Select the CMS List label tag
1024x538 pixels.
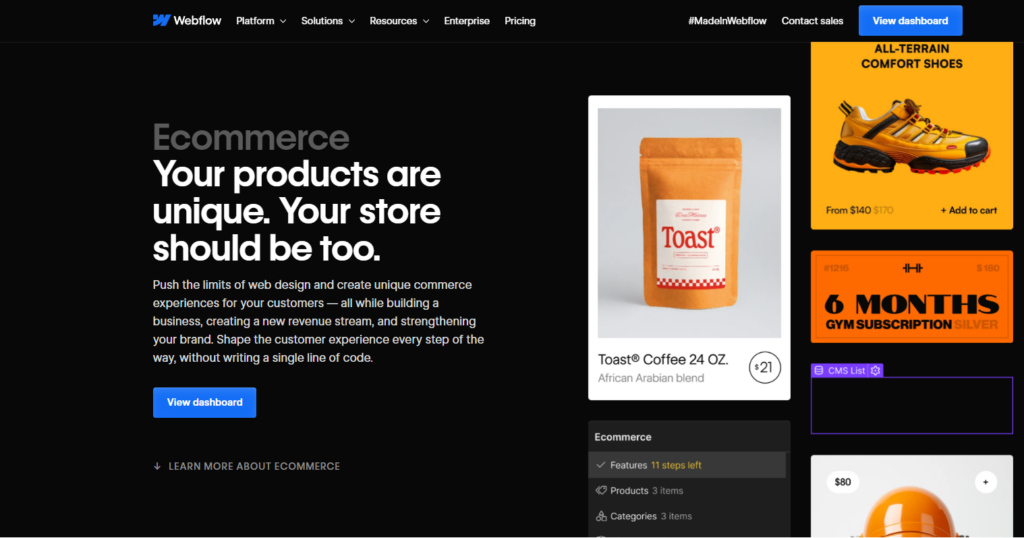tap(847, 370)
